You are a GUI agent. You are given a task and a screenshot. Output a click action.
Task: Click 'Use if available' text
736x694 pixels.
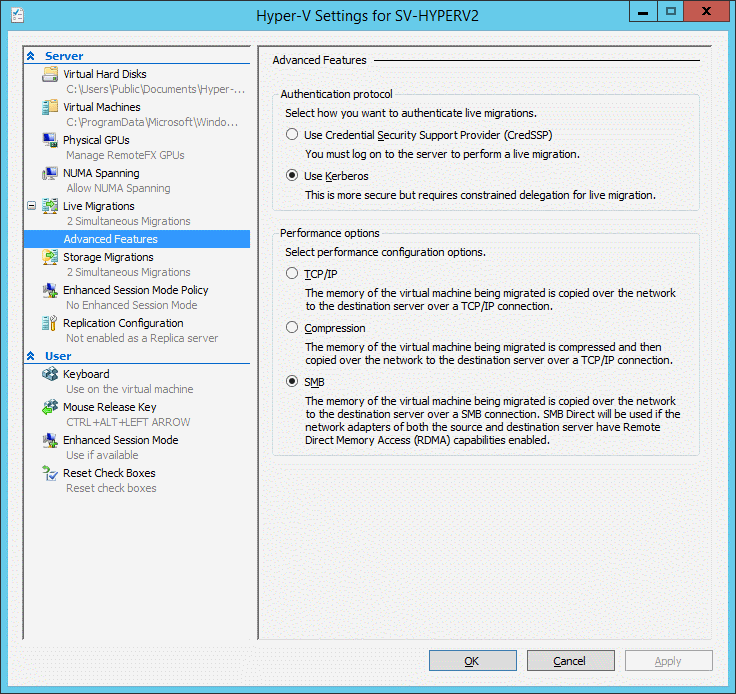click(x=102, y=455)
